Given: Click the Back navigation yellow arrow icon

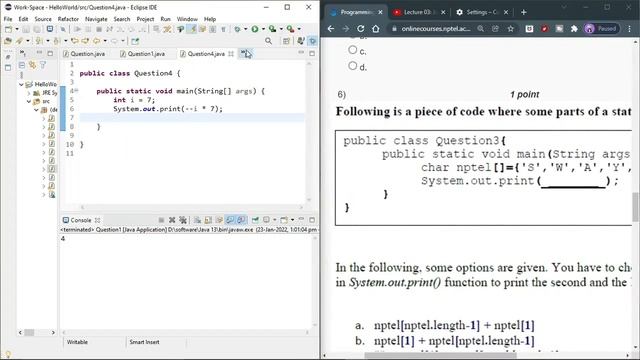Looking at the screenshot, I should click(96, 41).
